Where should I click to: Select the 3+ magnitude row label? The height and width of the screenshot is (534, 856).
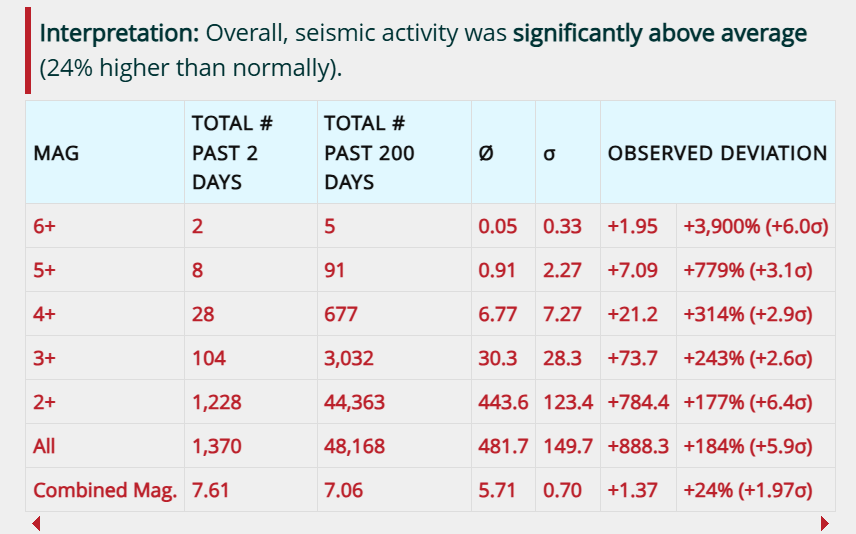45,358
